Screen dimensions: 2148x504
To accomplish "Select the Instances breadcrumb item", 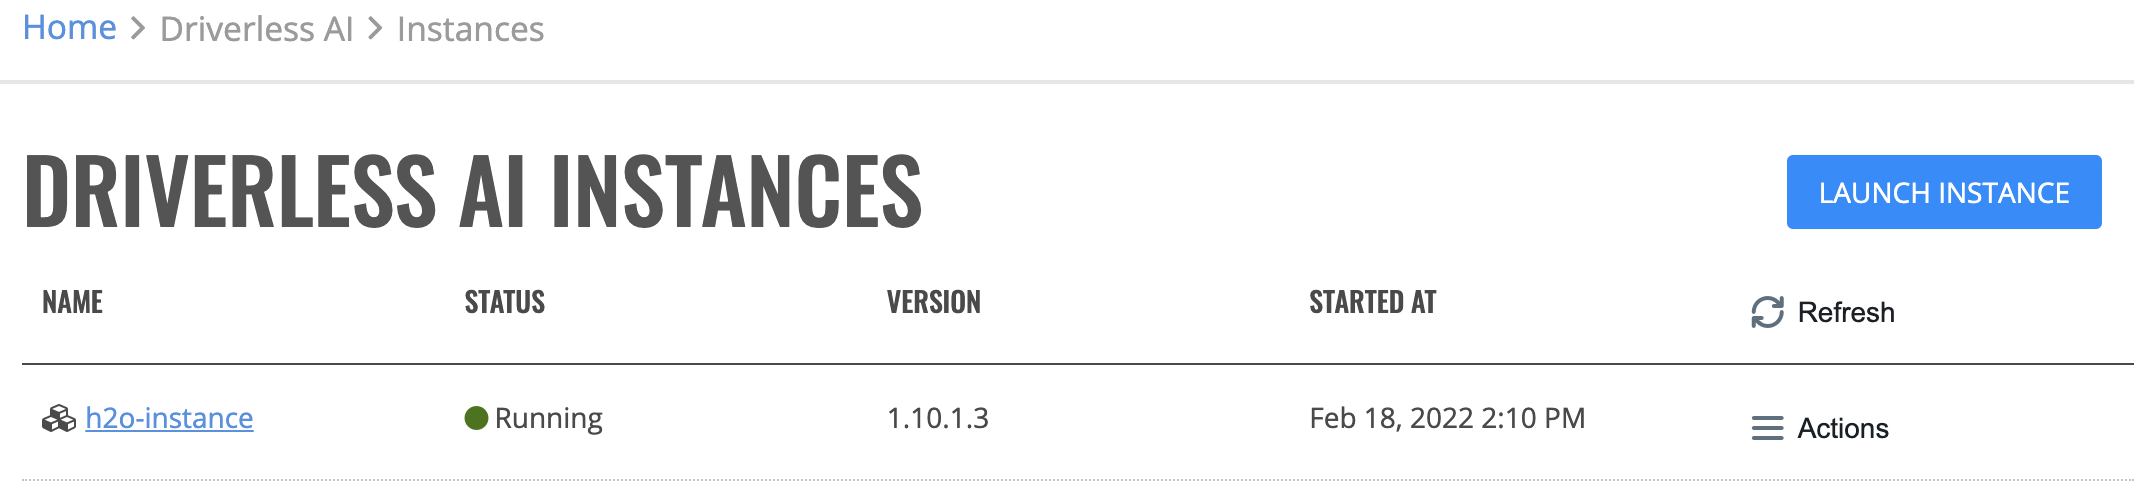I will tap(470, 29).
